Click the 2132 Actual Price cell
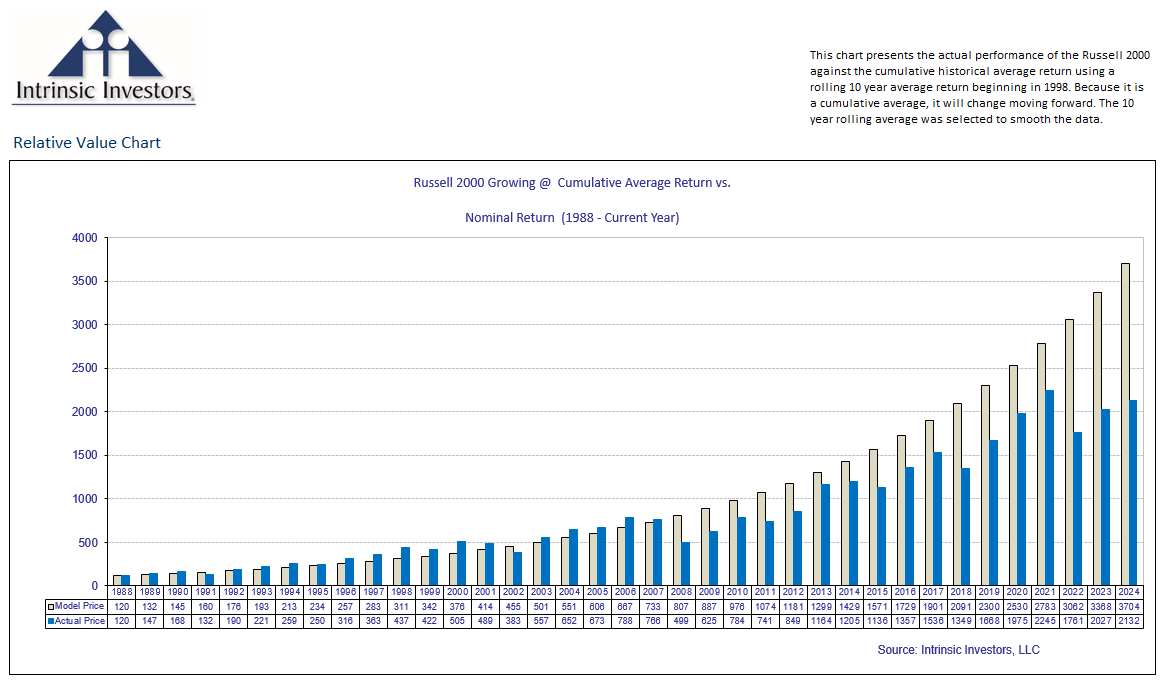The height and width of the screenshot is (684, 1162). (1129, 620)
